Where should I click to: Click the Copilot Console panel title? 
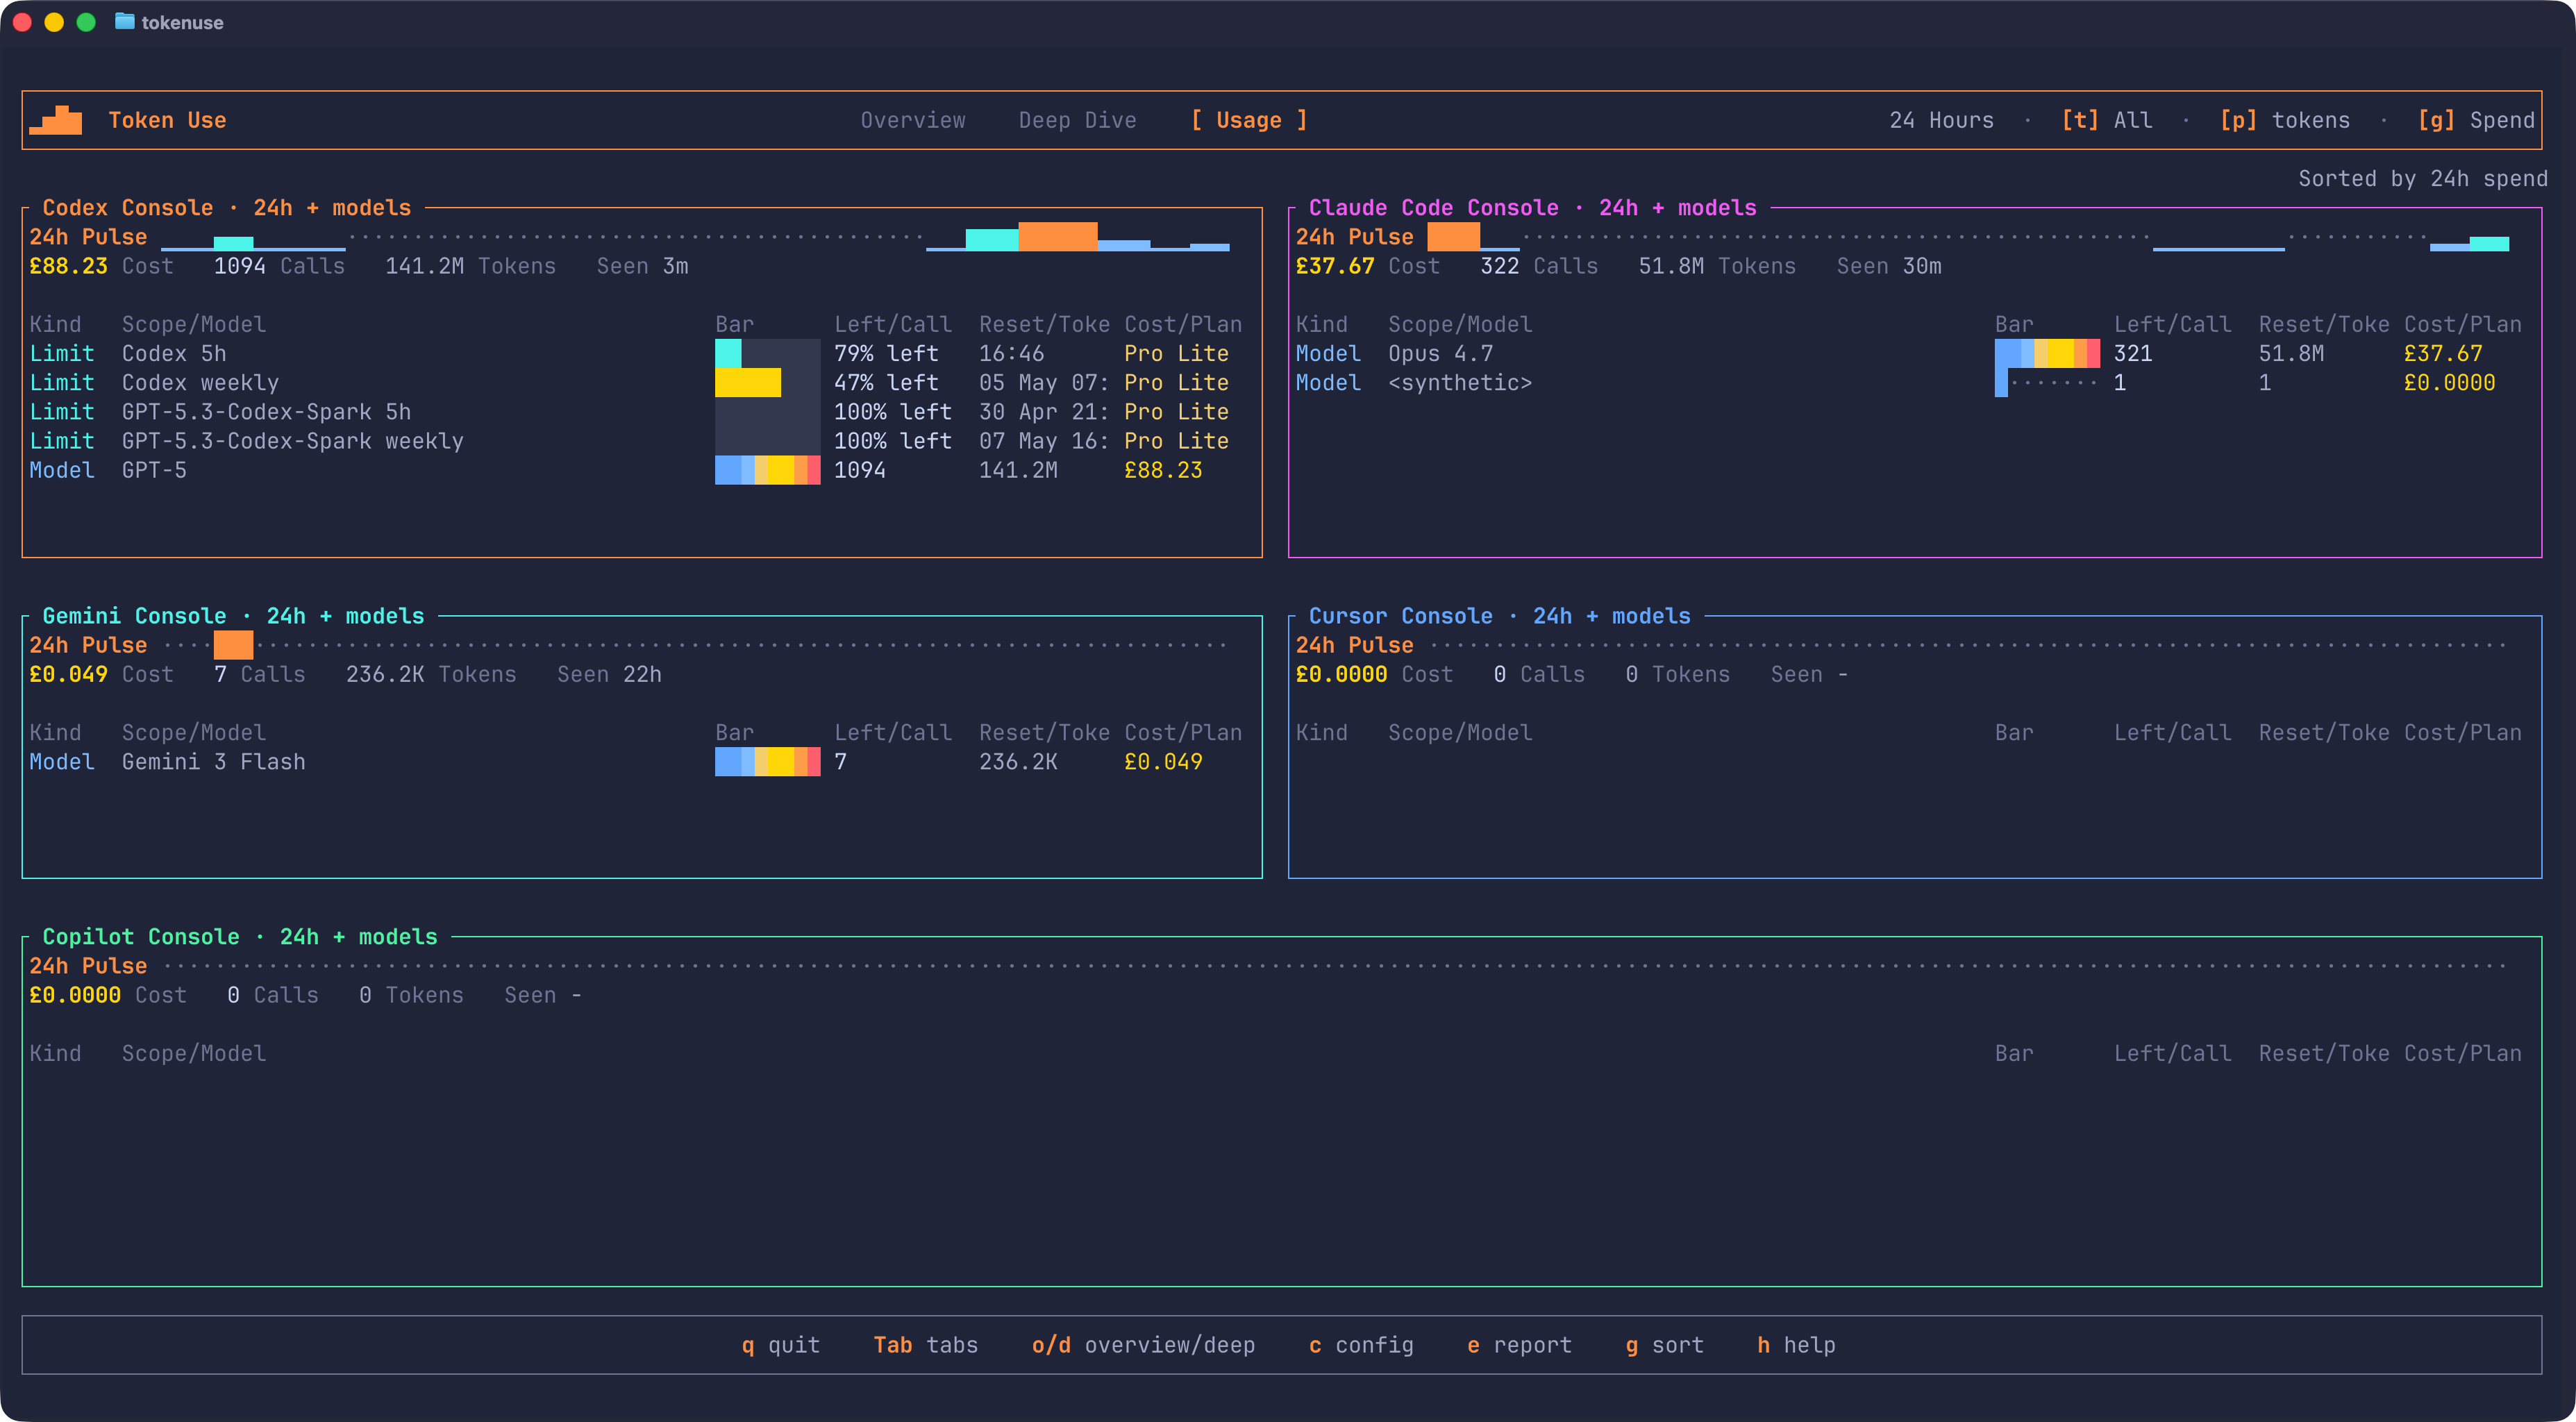tap(239, 936)
